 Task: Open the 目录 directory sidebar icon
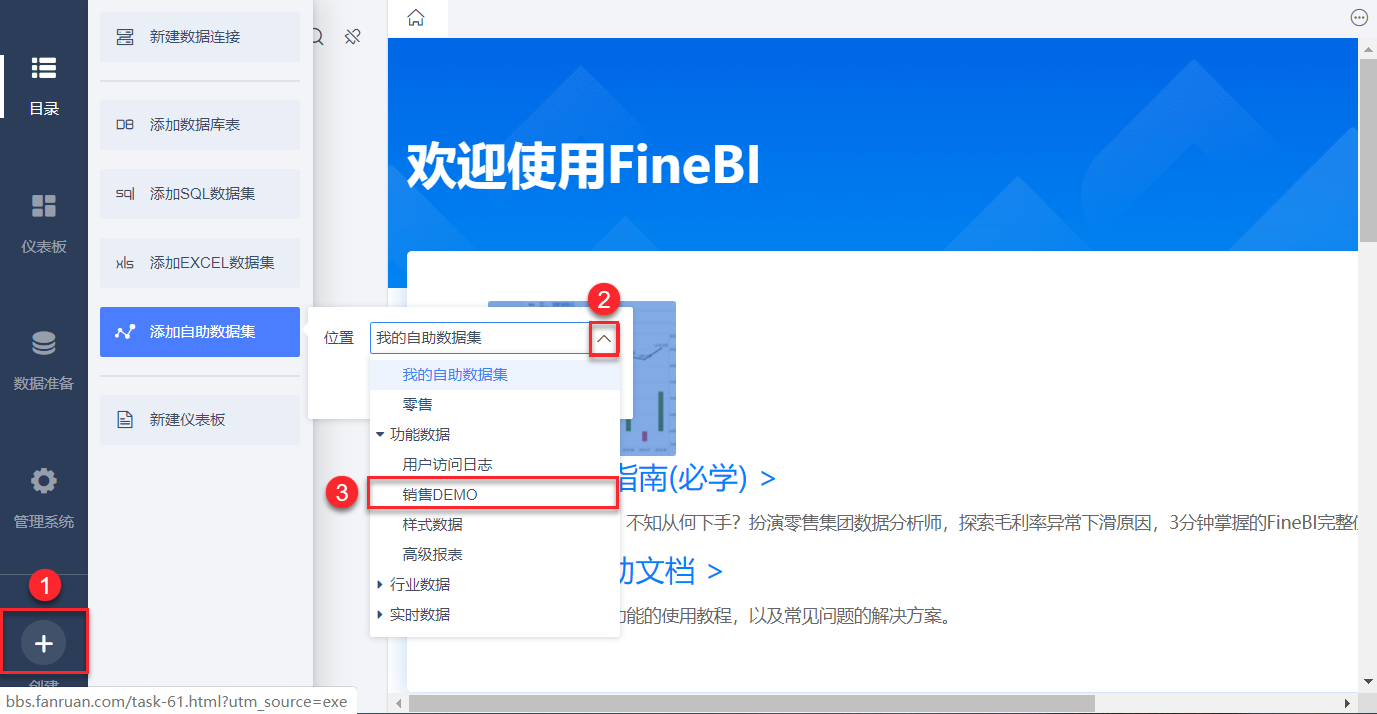[x=43, y=68]
